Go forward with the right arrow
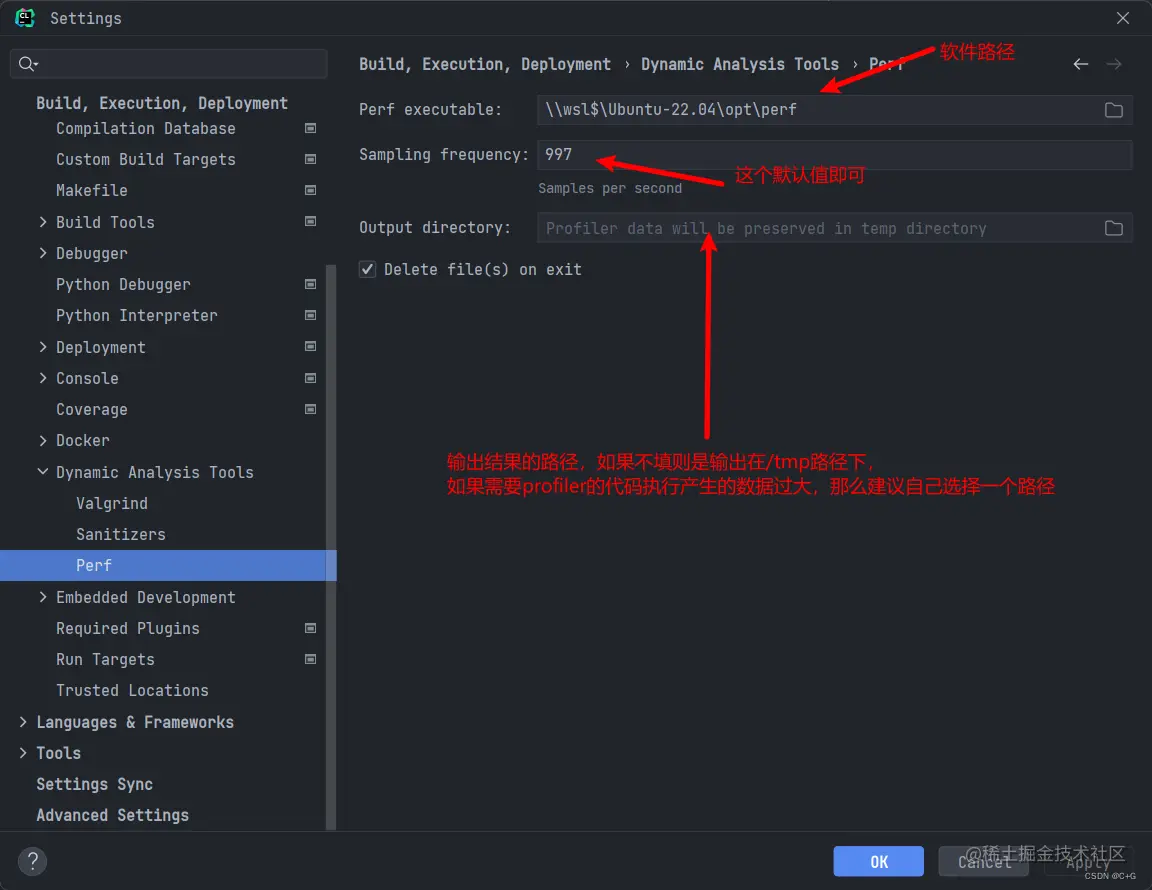The width and height of the screenshot is (1152, 890). coord(1114,65)
